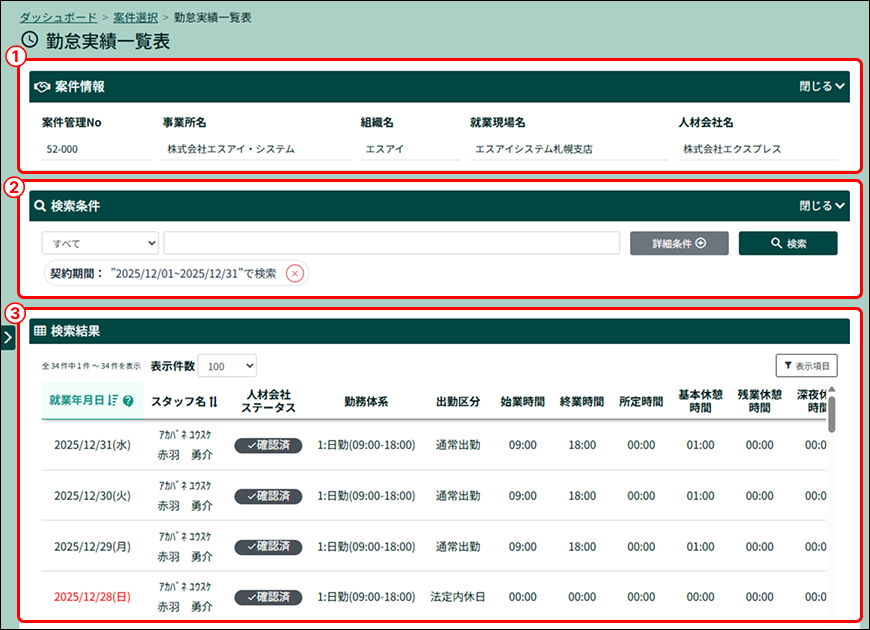This screenshot has height=630, width=870.
Task: Open the 表示項目 column filter button
Action: [807, 366]
